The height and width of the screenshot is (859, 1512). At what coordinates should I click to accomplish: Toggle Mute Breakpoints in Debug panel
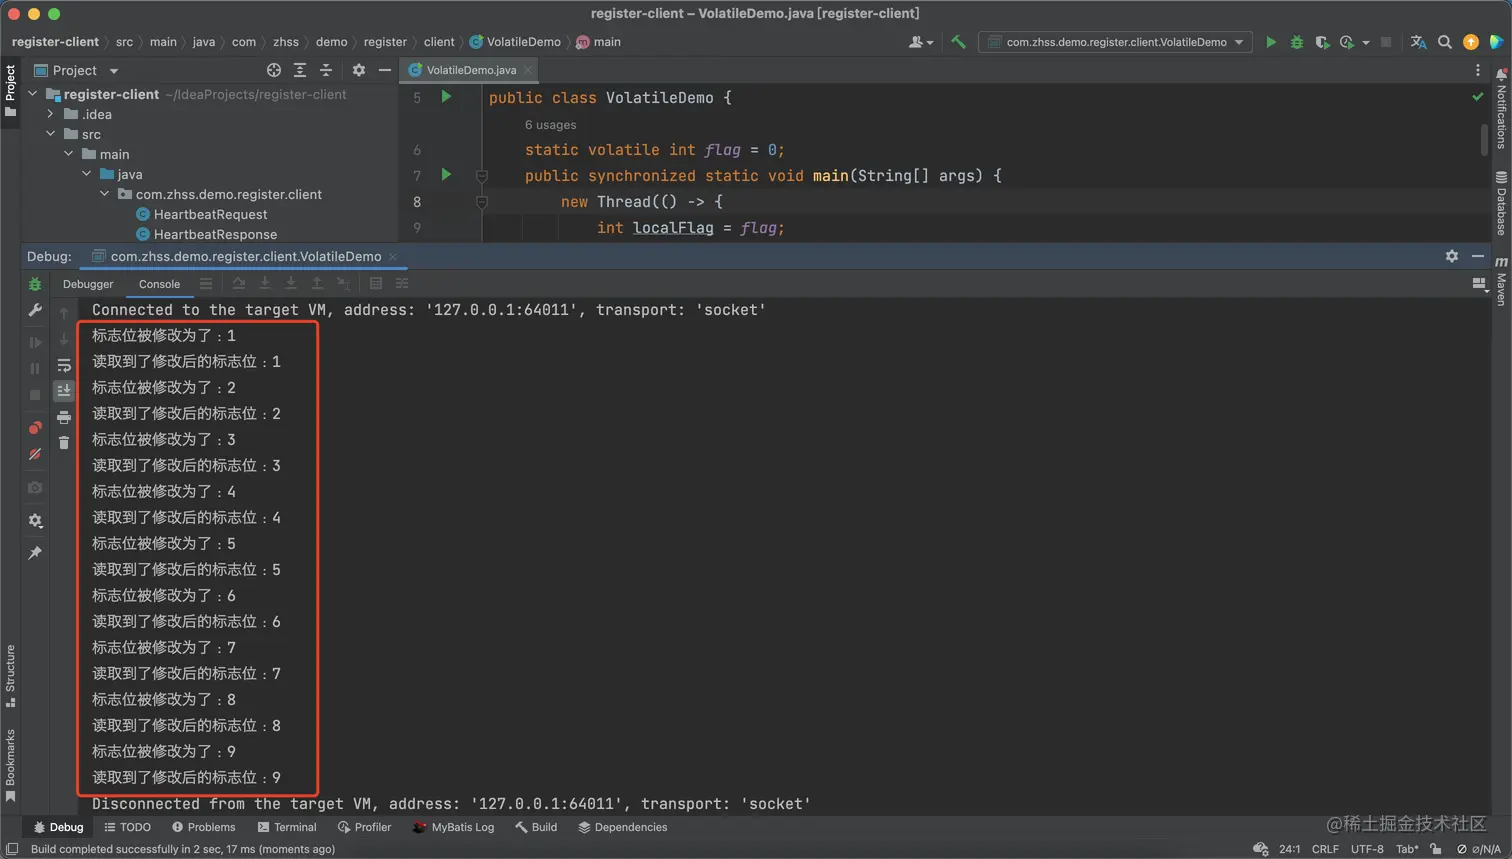35,454
